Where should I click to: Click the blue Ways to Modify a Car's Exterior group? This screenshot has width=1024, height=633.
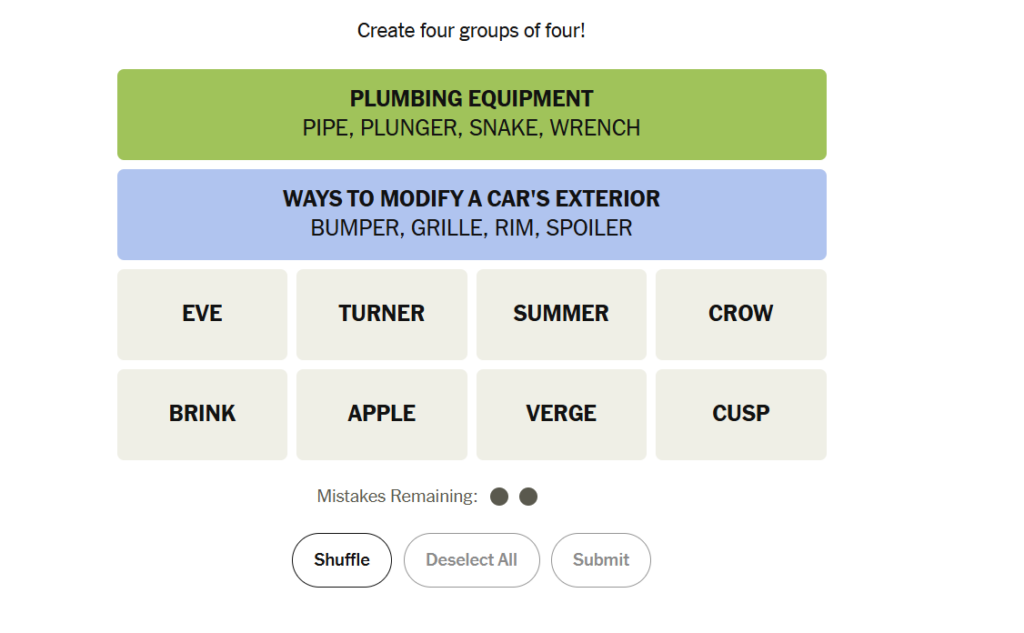click(x=472, y=214)
